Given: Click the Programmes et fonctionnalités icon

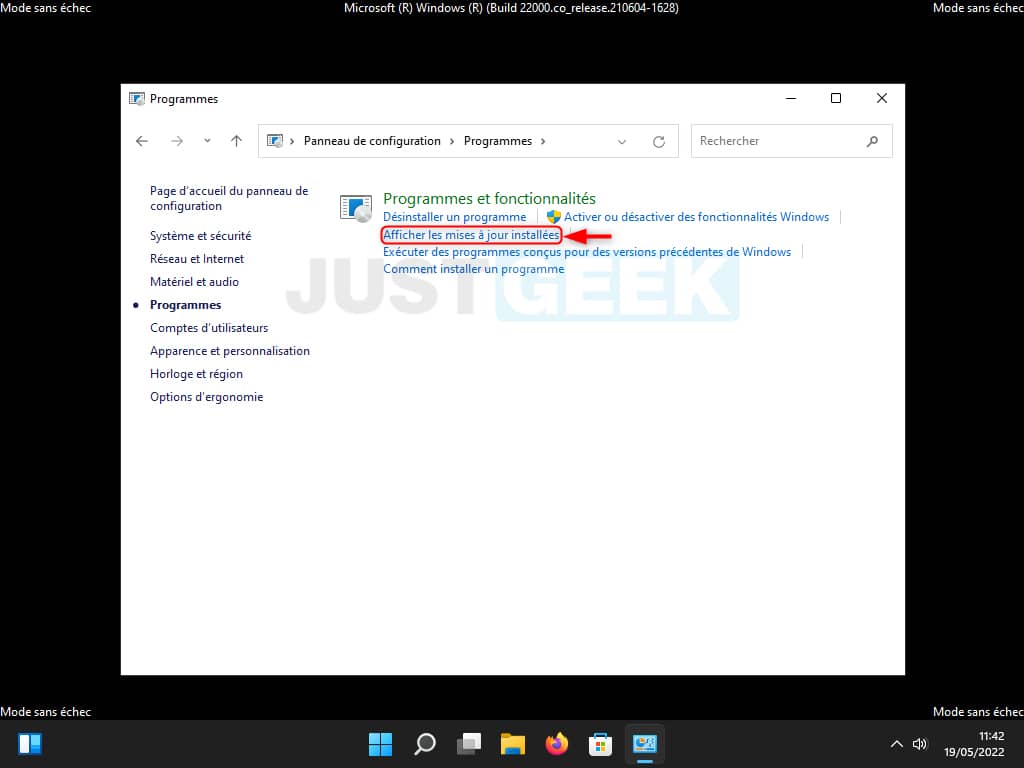Looking at the screenshot, I should click(x=356, y=208).
